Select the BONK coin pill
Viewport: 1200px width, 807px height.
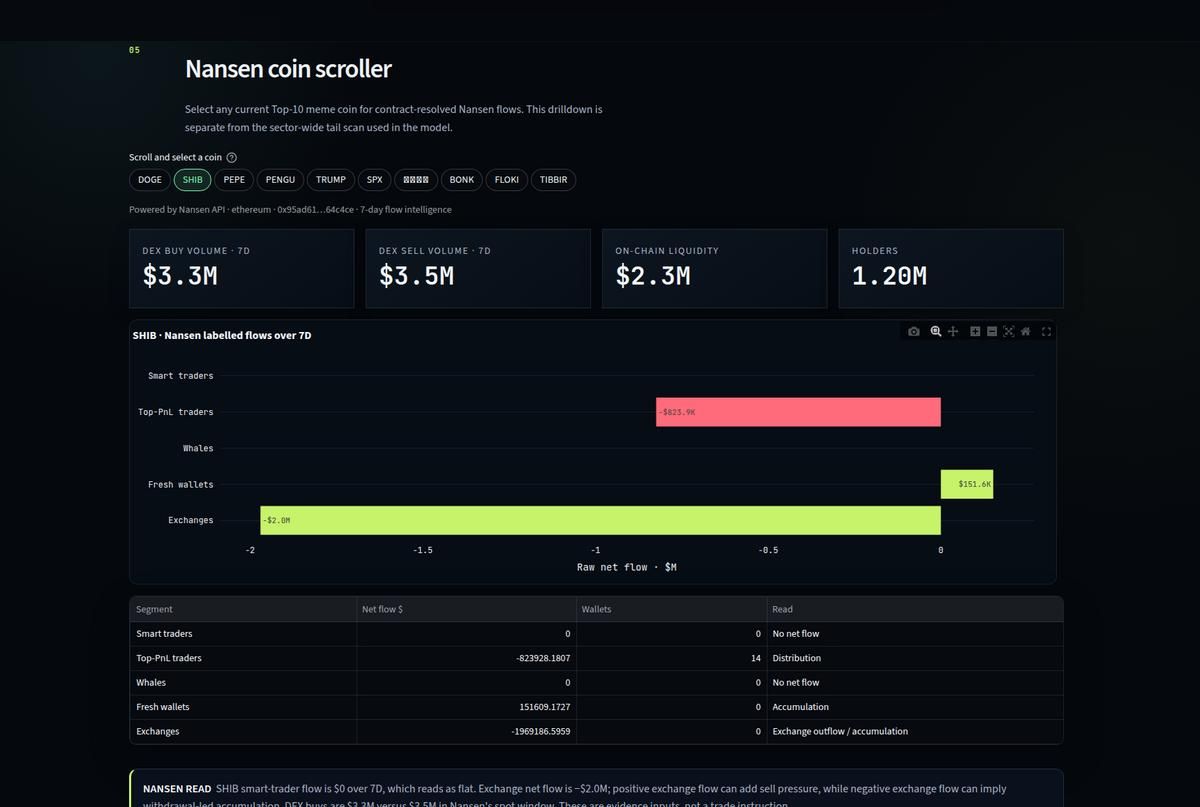pyautogui.click(x=461, y=180)
